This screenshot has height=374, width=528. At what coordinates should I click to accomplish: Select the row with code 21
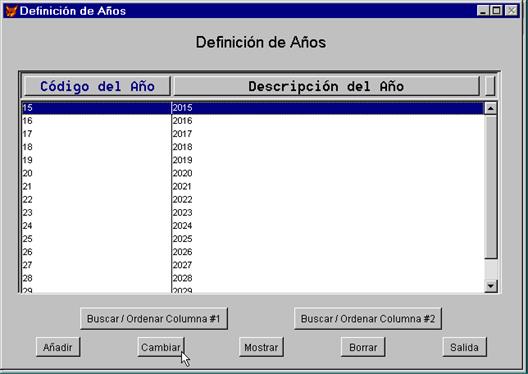(253, 186)
